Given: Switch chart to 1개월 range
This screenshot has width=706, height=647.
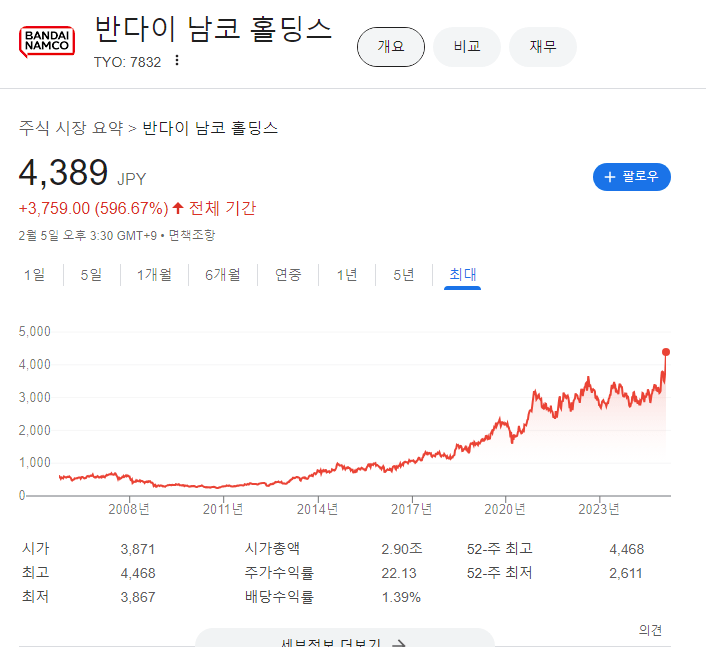Looking at the screenshot, I should point(154,275).
